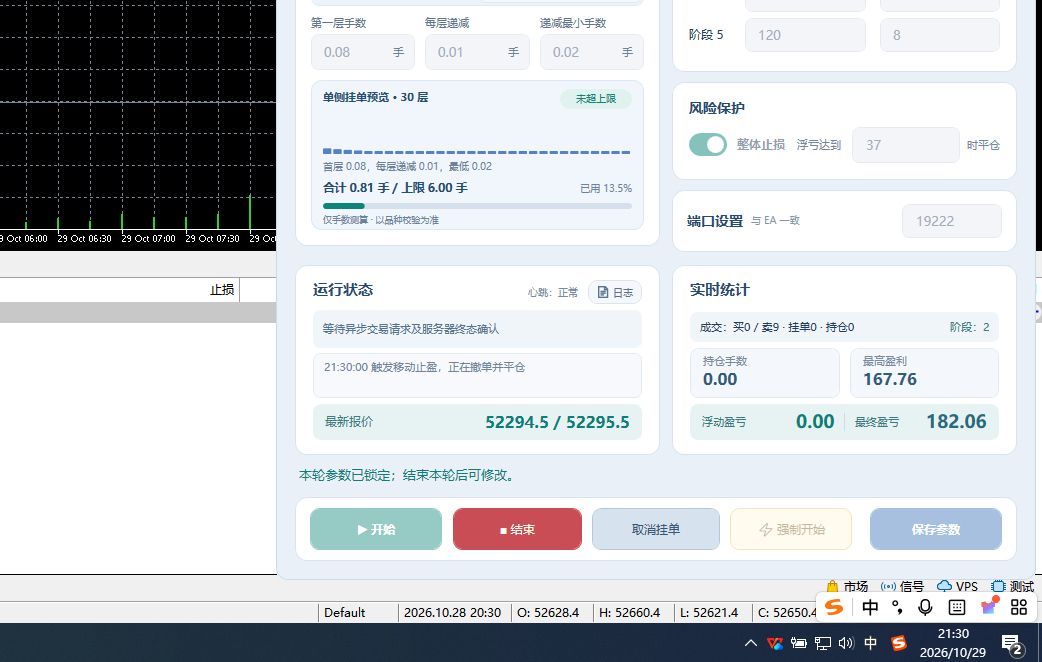Click the battery power tray icon
The height and width of the screenshot is (662, 1042).
(x=798, y=643)
